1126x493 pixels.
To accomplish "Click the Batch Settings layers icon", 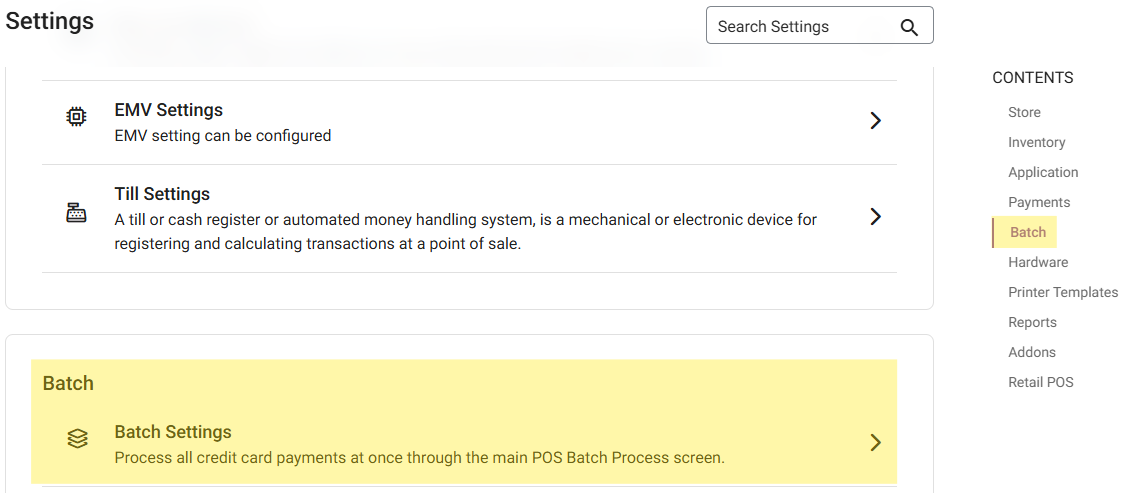I will pos(78,439).
